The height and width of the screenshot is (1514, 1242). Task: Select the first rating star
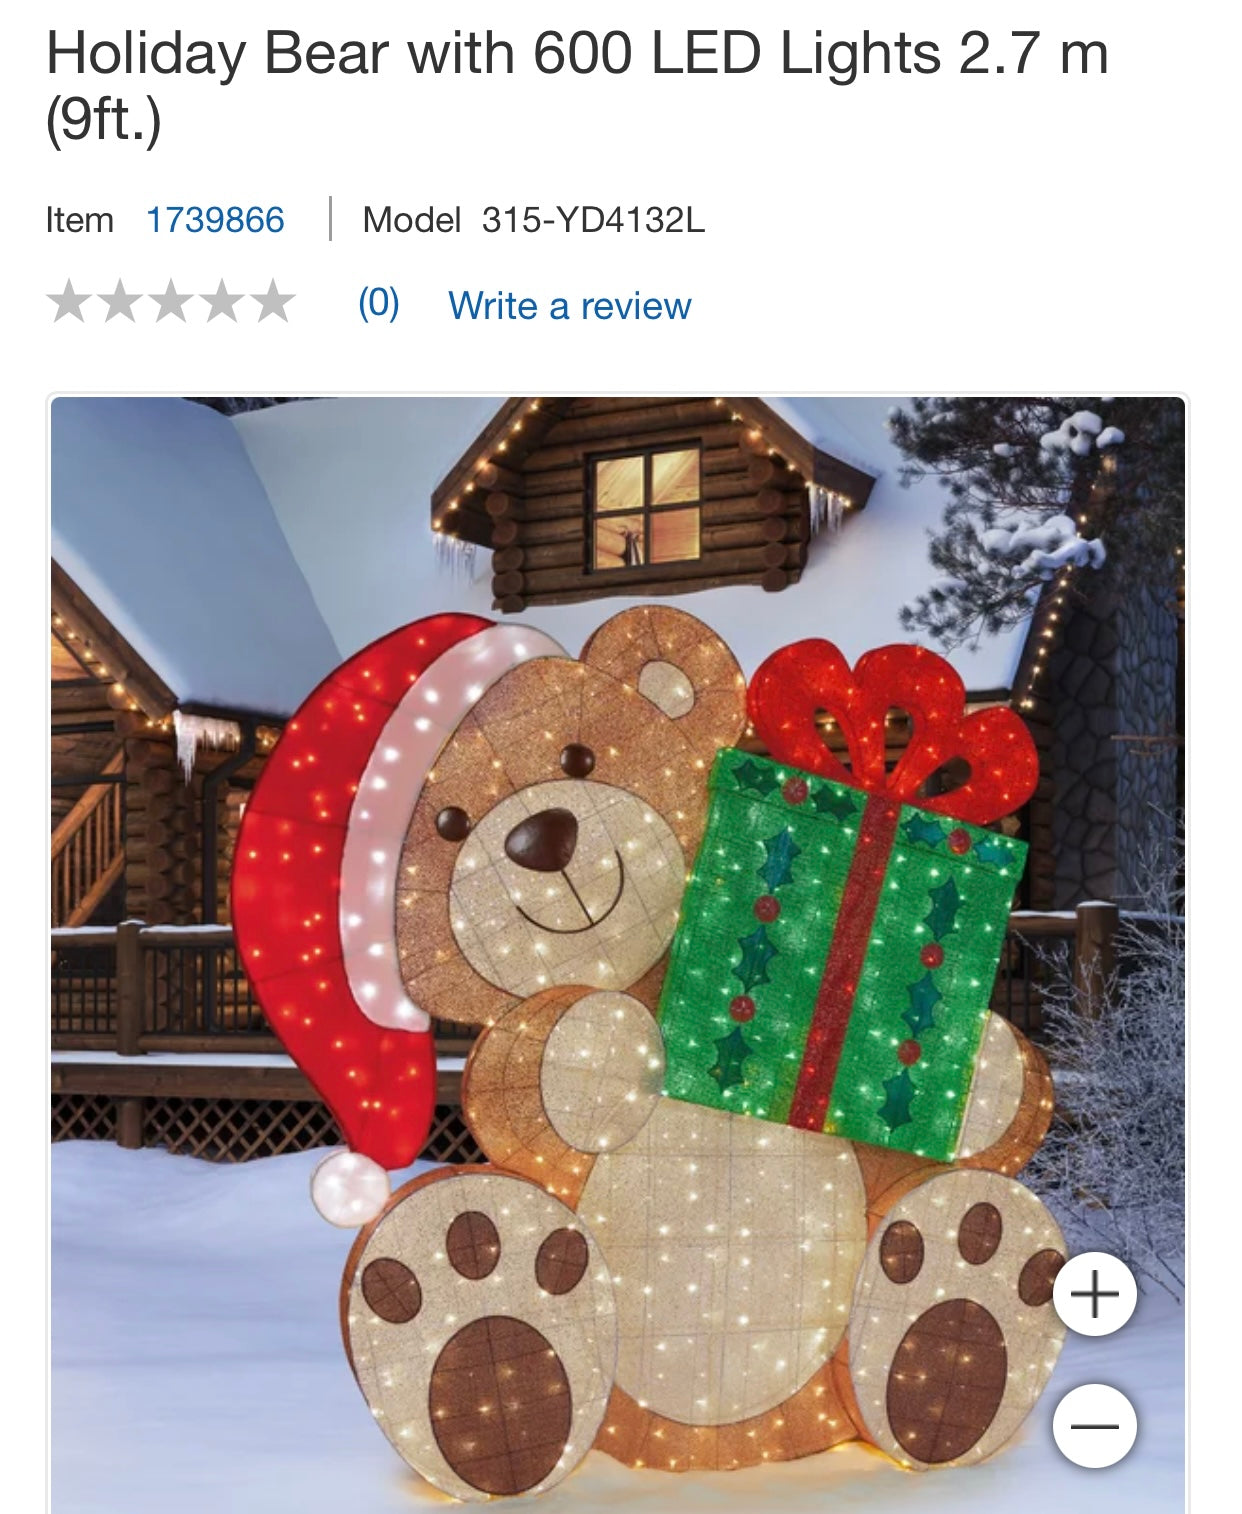coord(69,302)
